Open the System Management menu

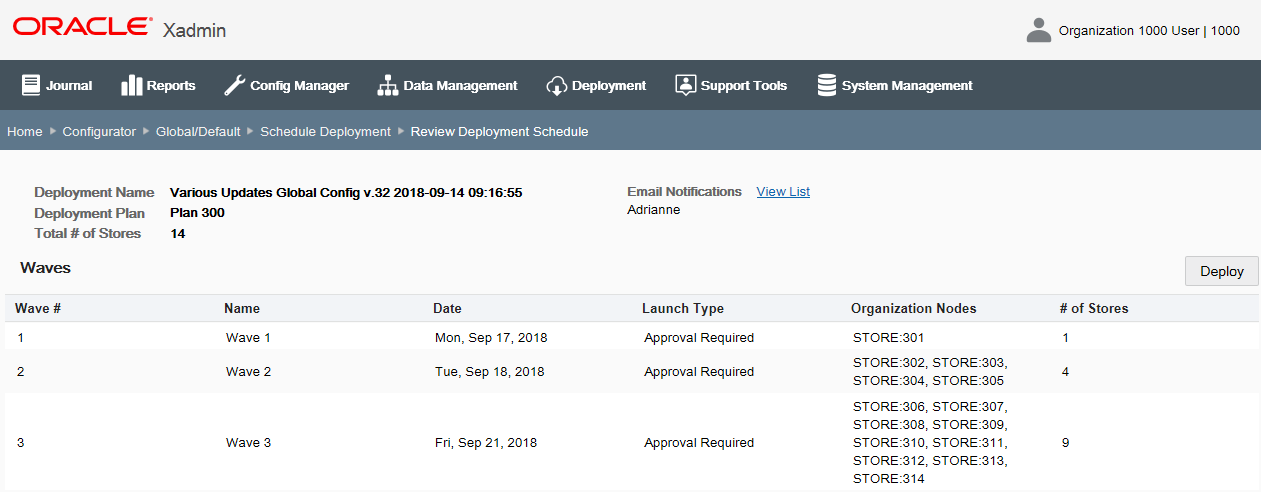(895, 85)
